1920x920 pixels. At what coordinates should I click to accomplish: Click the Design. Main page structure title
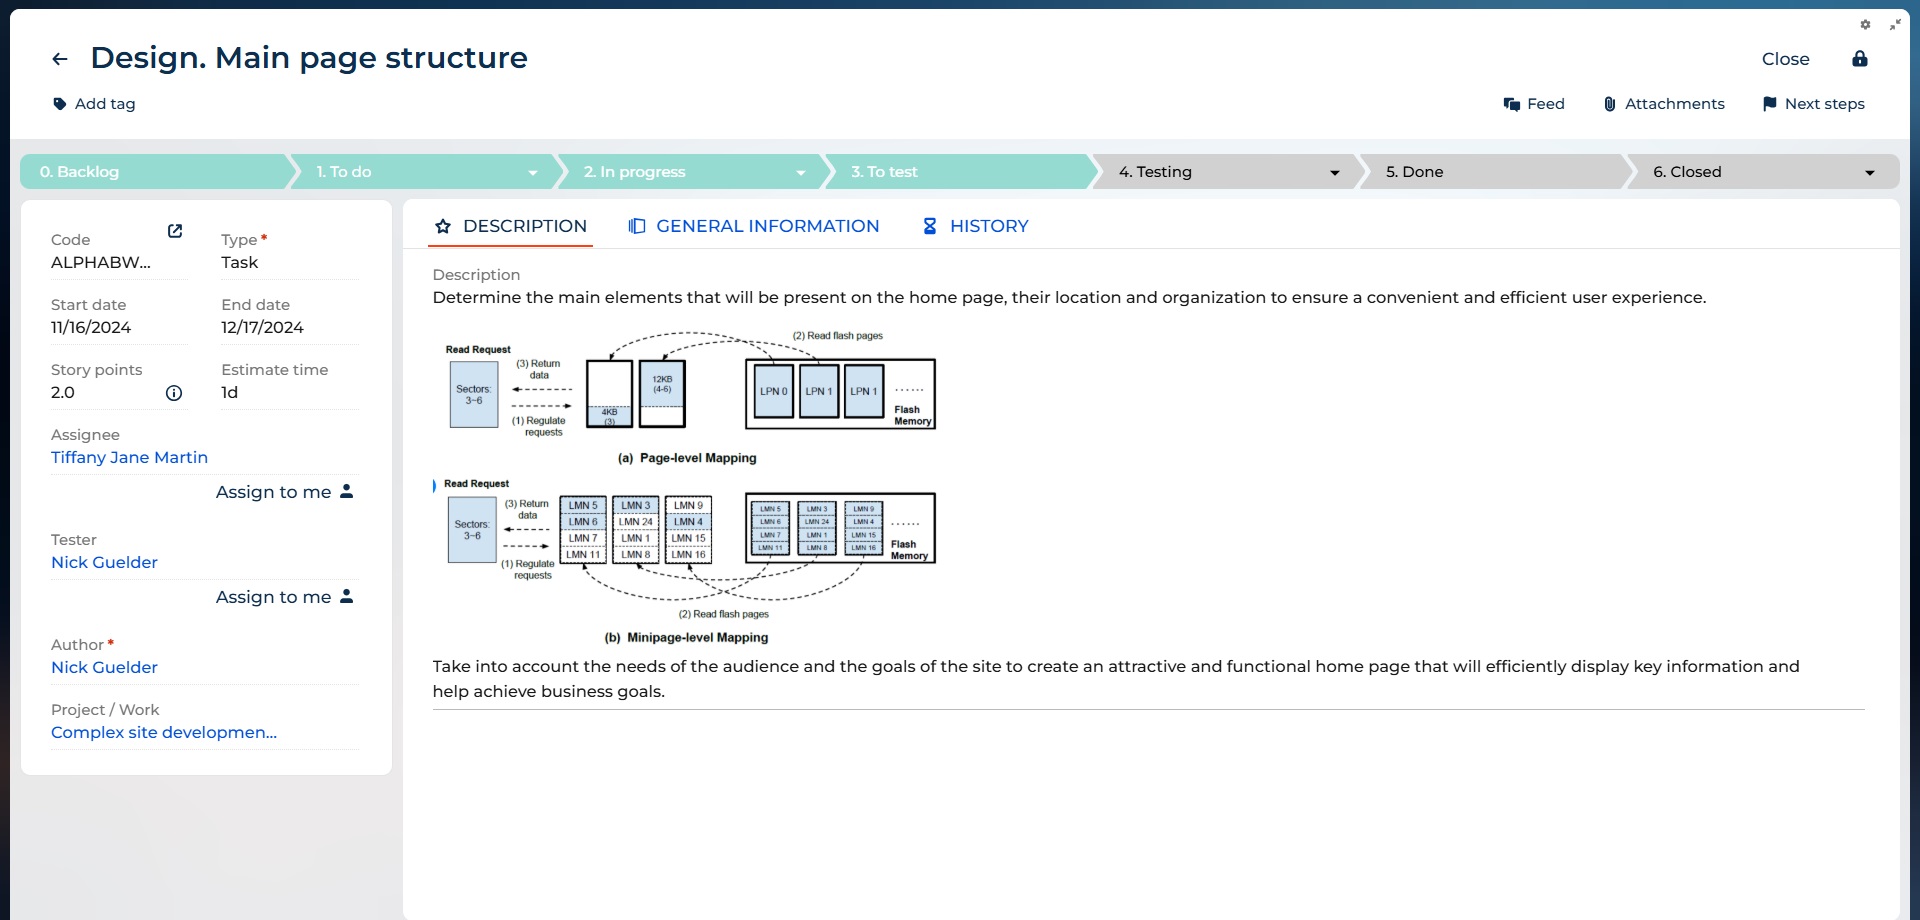coord(309,58)
